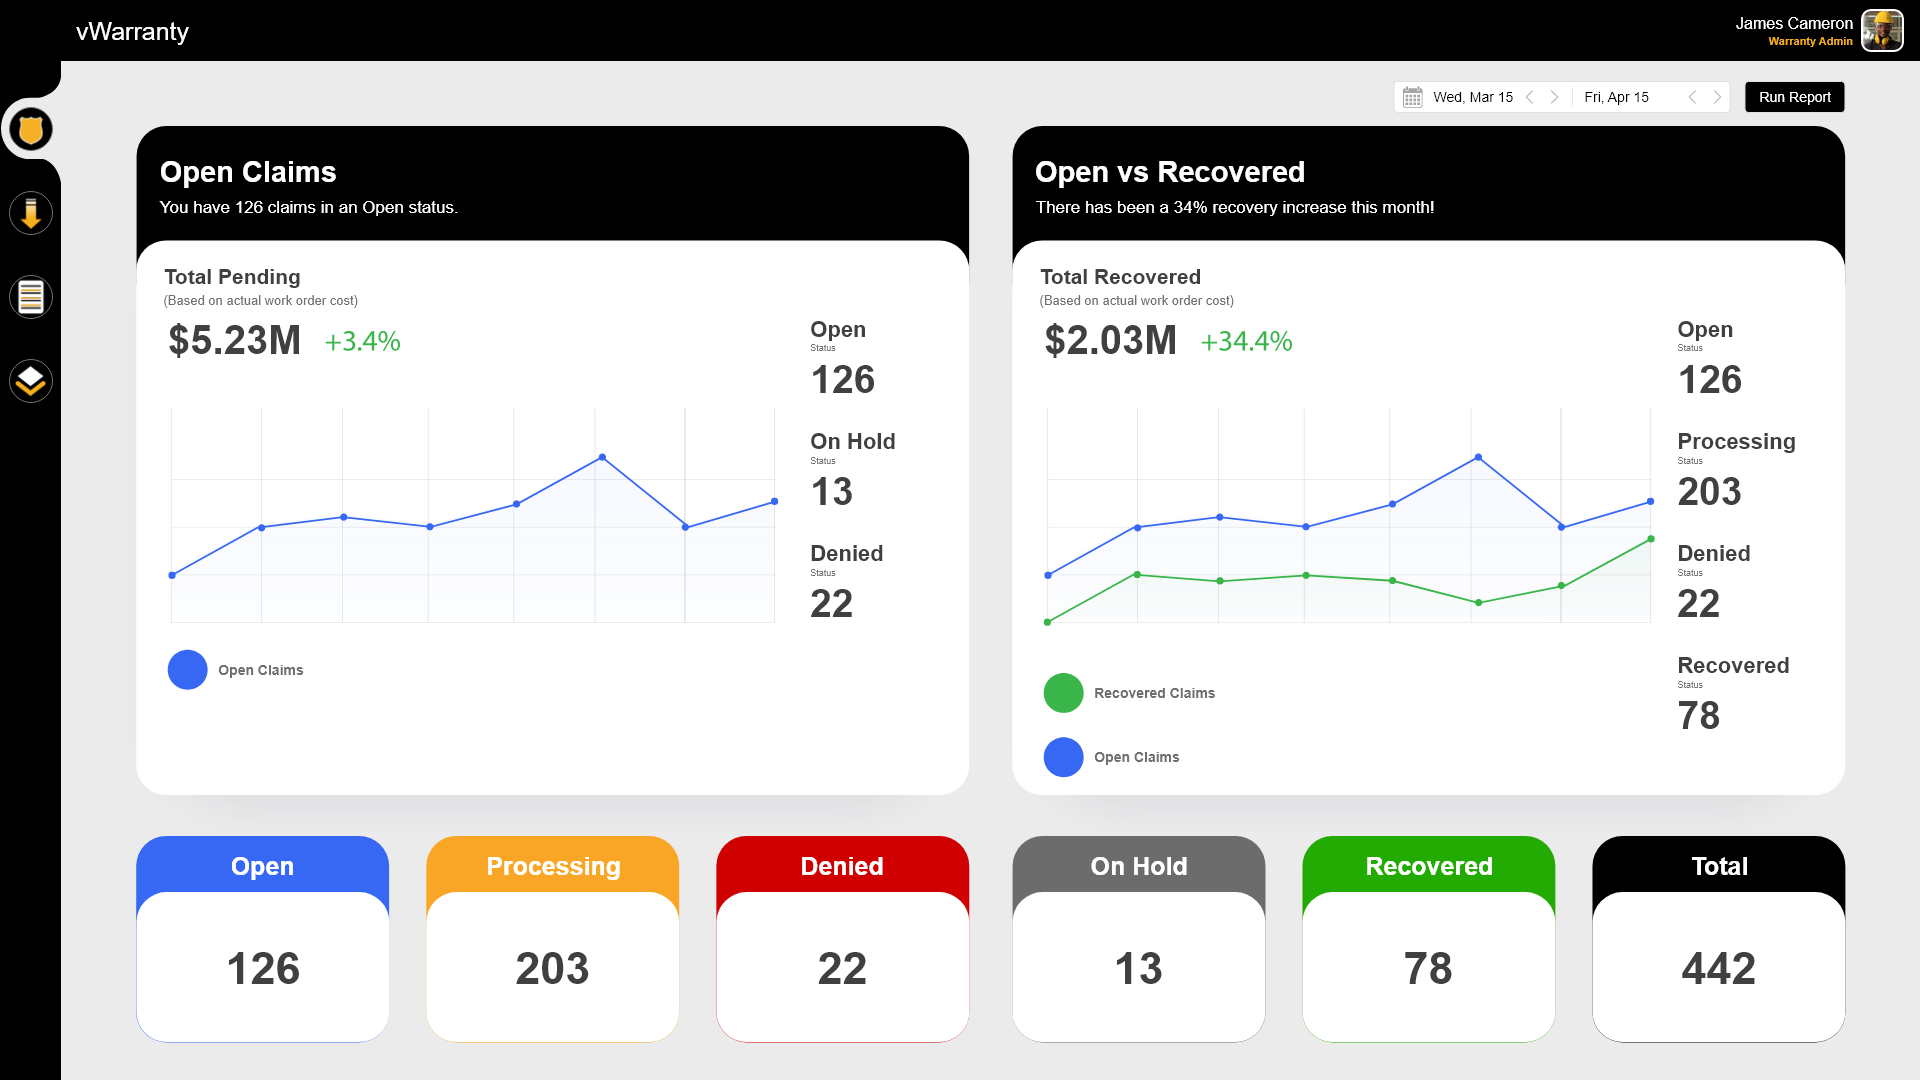Open the shield badge sidebar icon
The width and height of the screenshot is (1920, 1080).
pyautogui.click(x=31, y=130)
